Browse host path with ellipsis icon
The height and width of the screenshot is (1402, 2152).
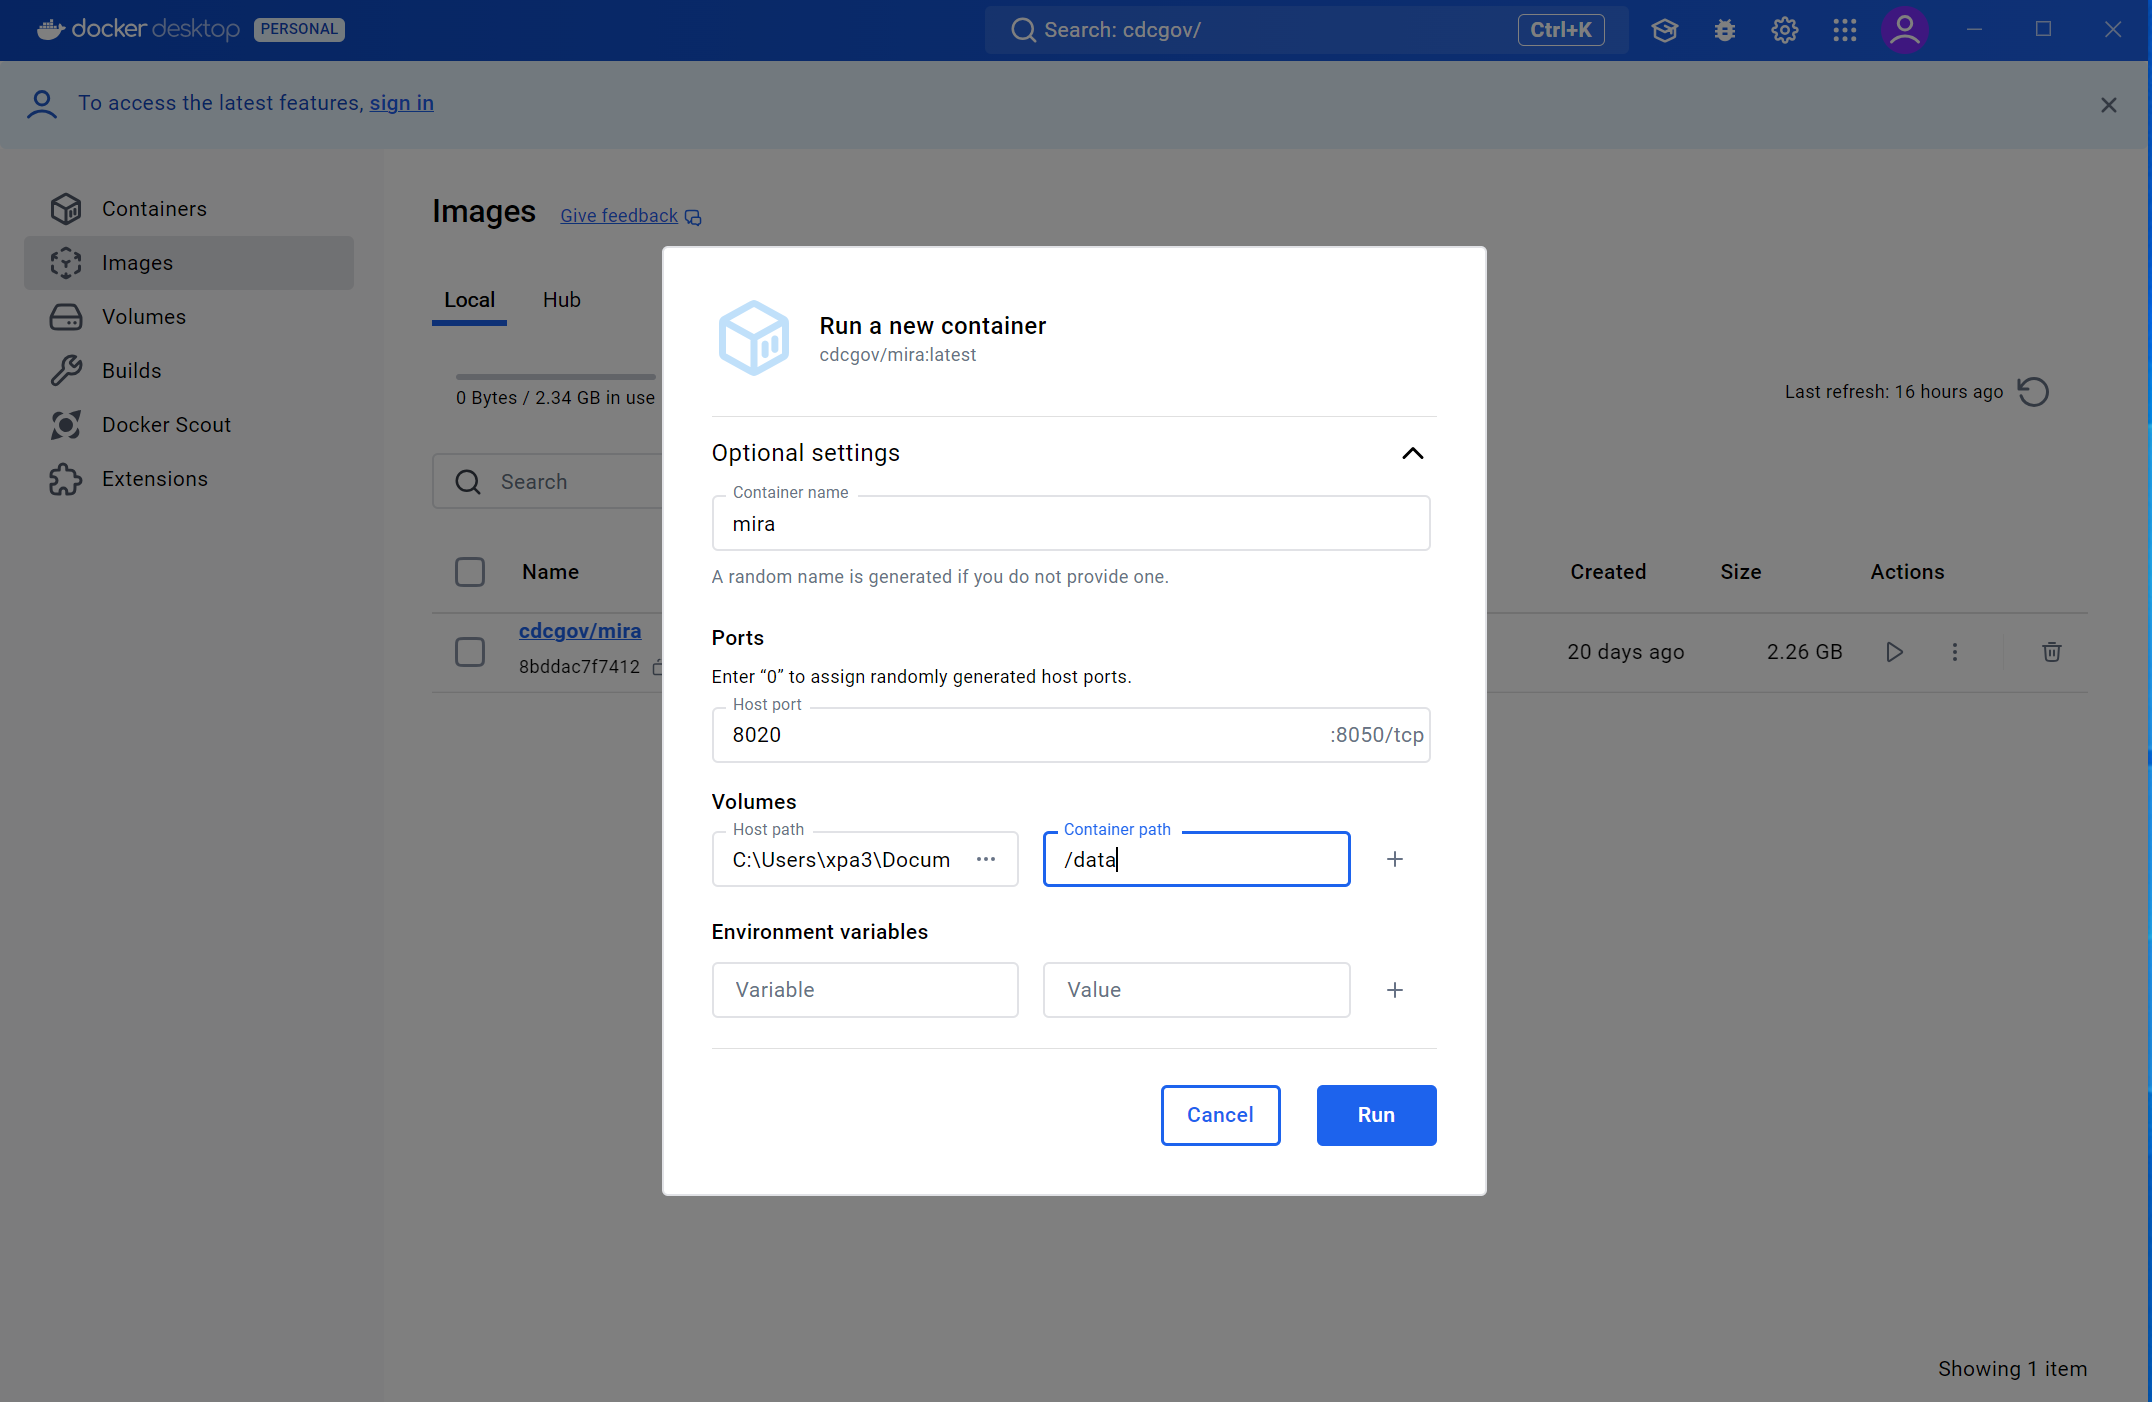coord(986,859)
